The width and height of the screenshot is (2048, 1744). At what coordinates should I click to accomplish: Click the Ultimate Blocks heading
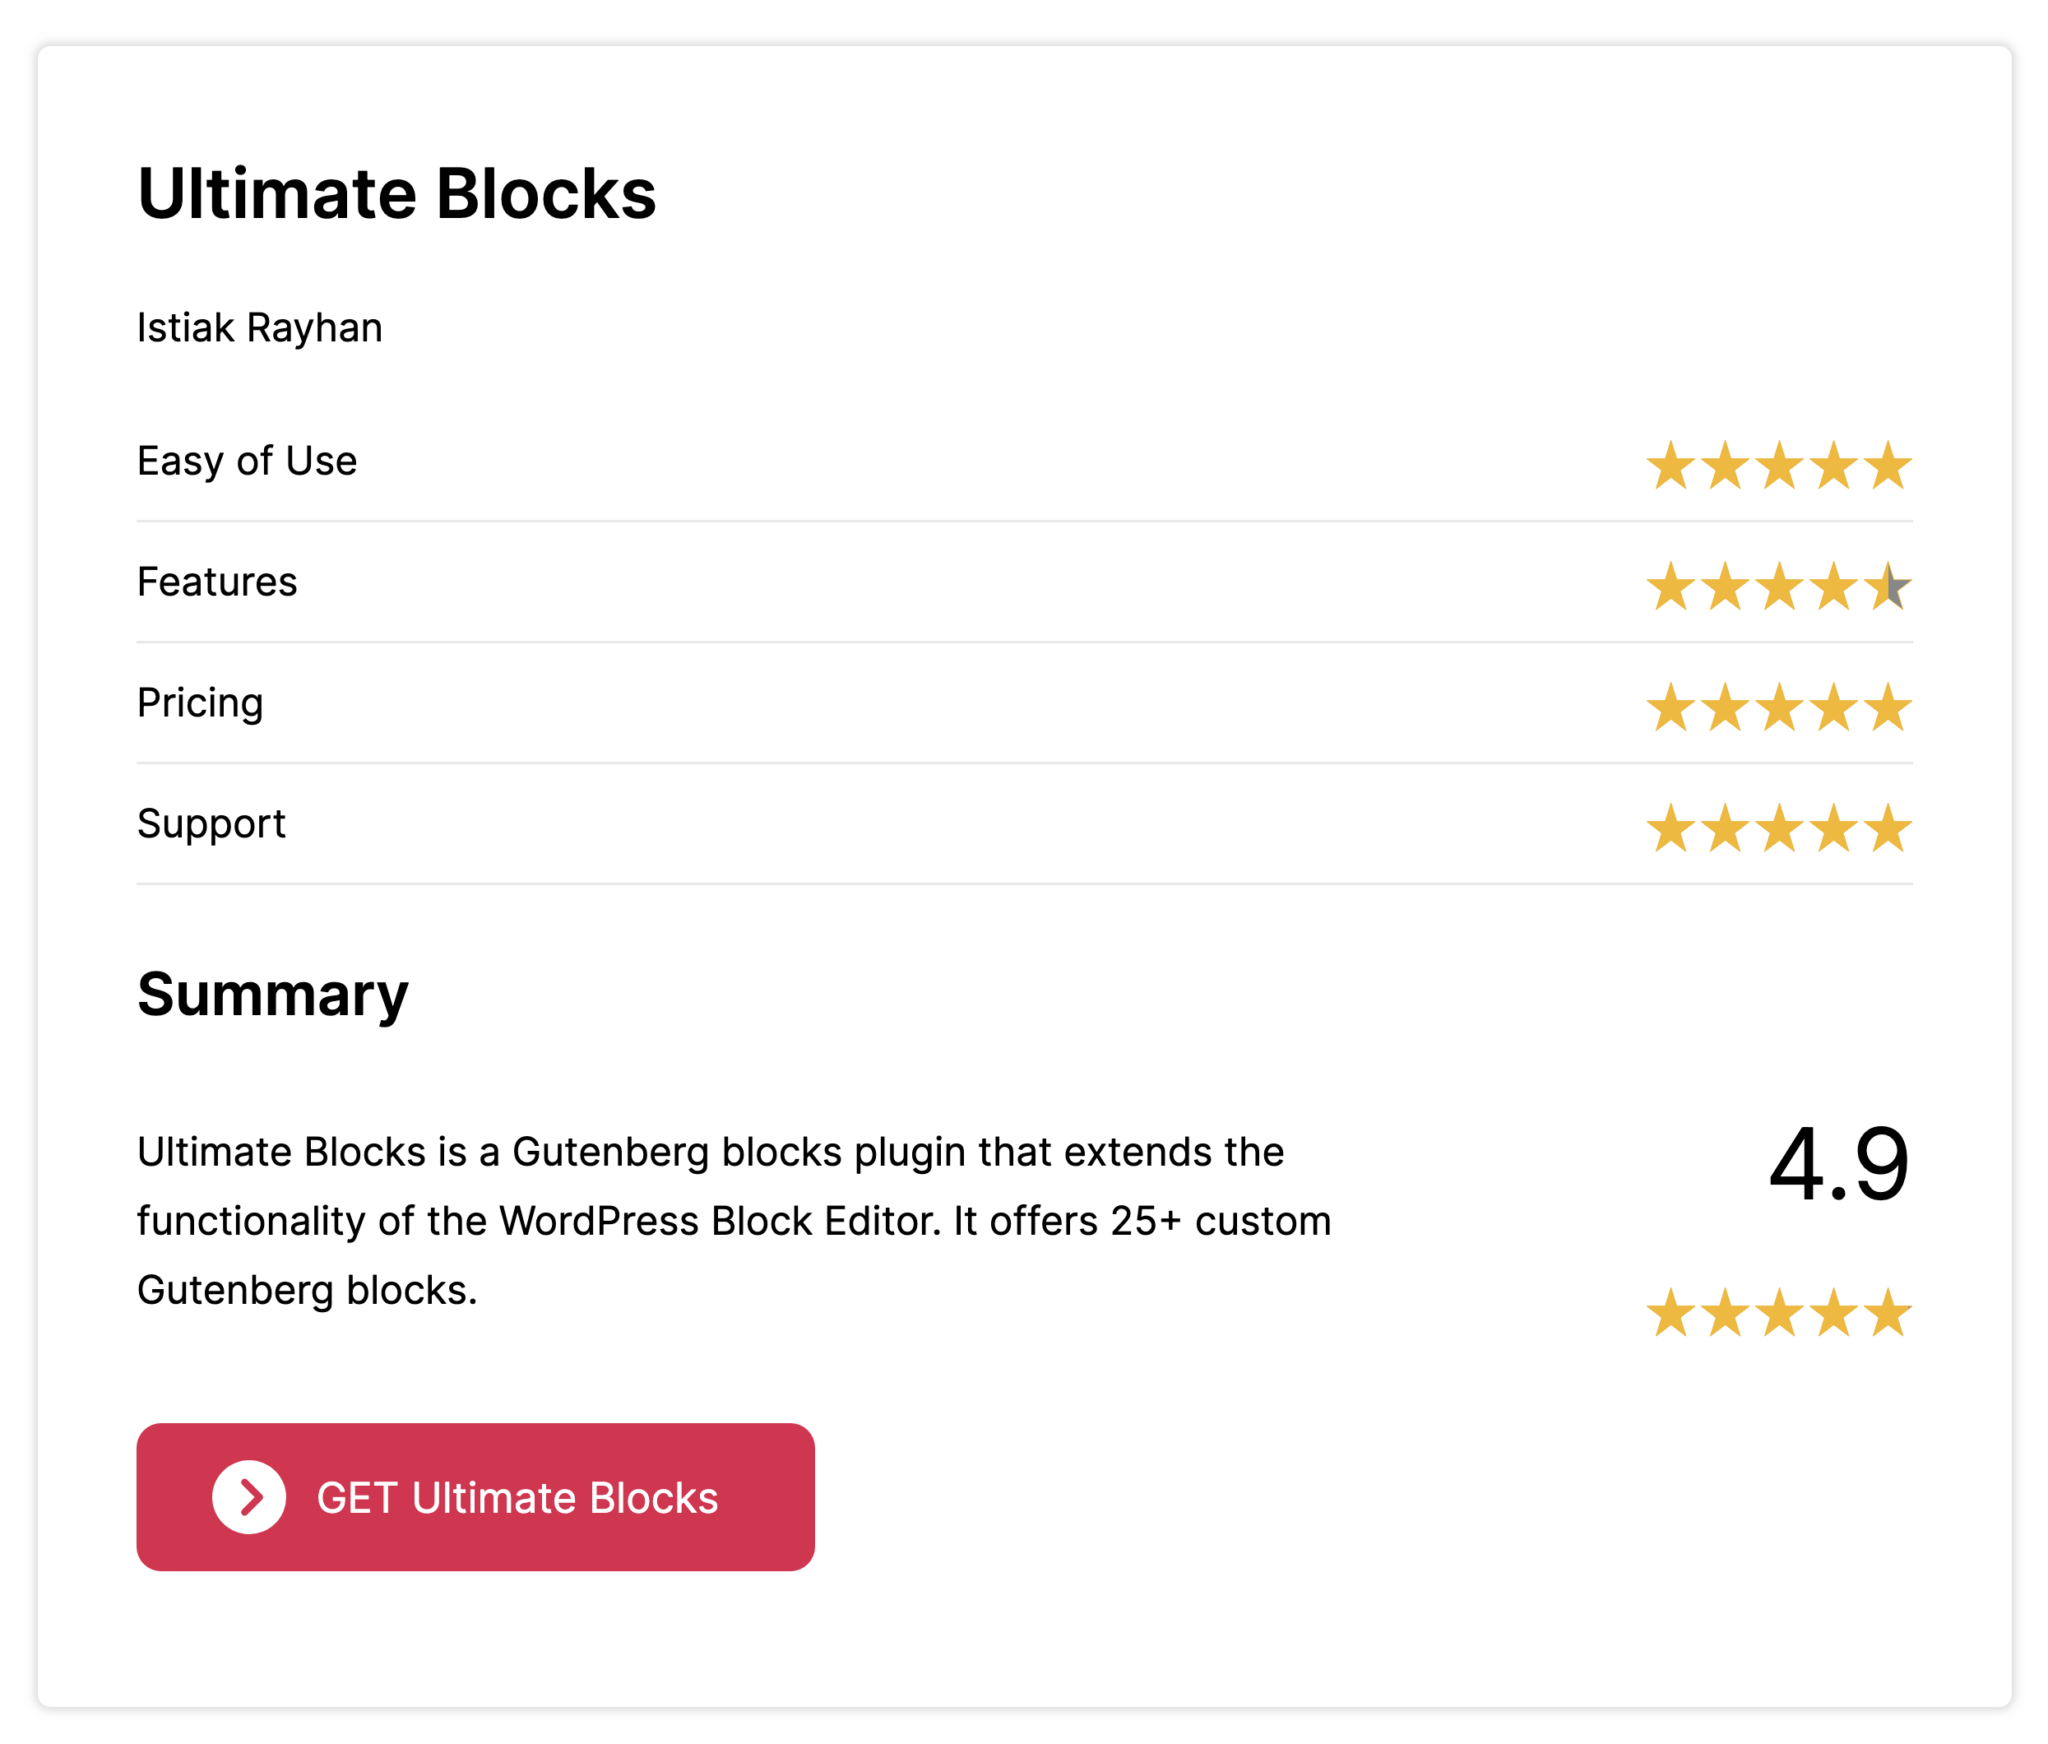397,193
